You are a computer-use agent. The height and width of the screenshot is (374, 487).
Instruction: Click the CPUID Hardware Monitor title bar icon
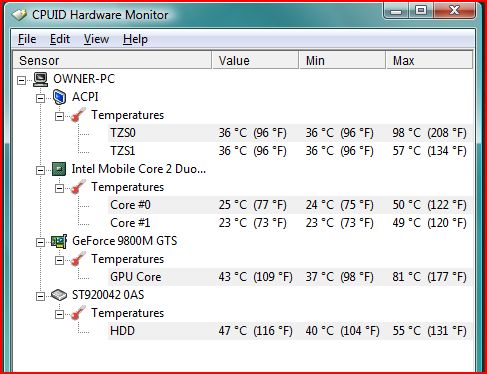click(19, 15)
